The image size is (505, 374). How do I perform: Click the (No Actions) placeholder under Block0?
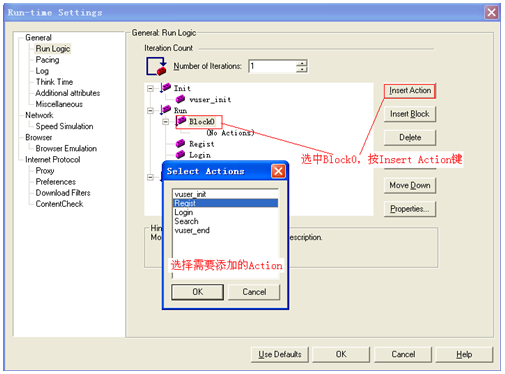pos(230,133)
